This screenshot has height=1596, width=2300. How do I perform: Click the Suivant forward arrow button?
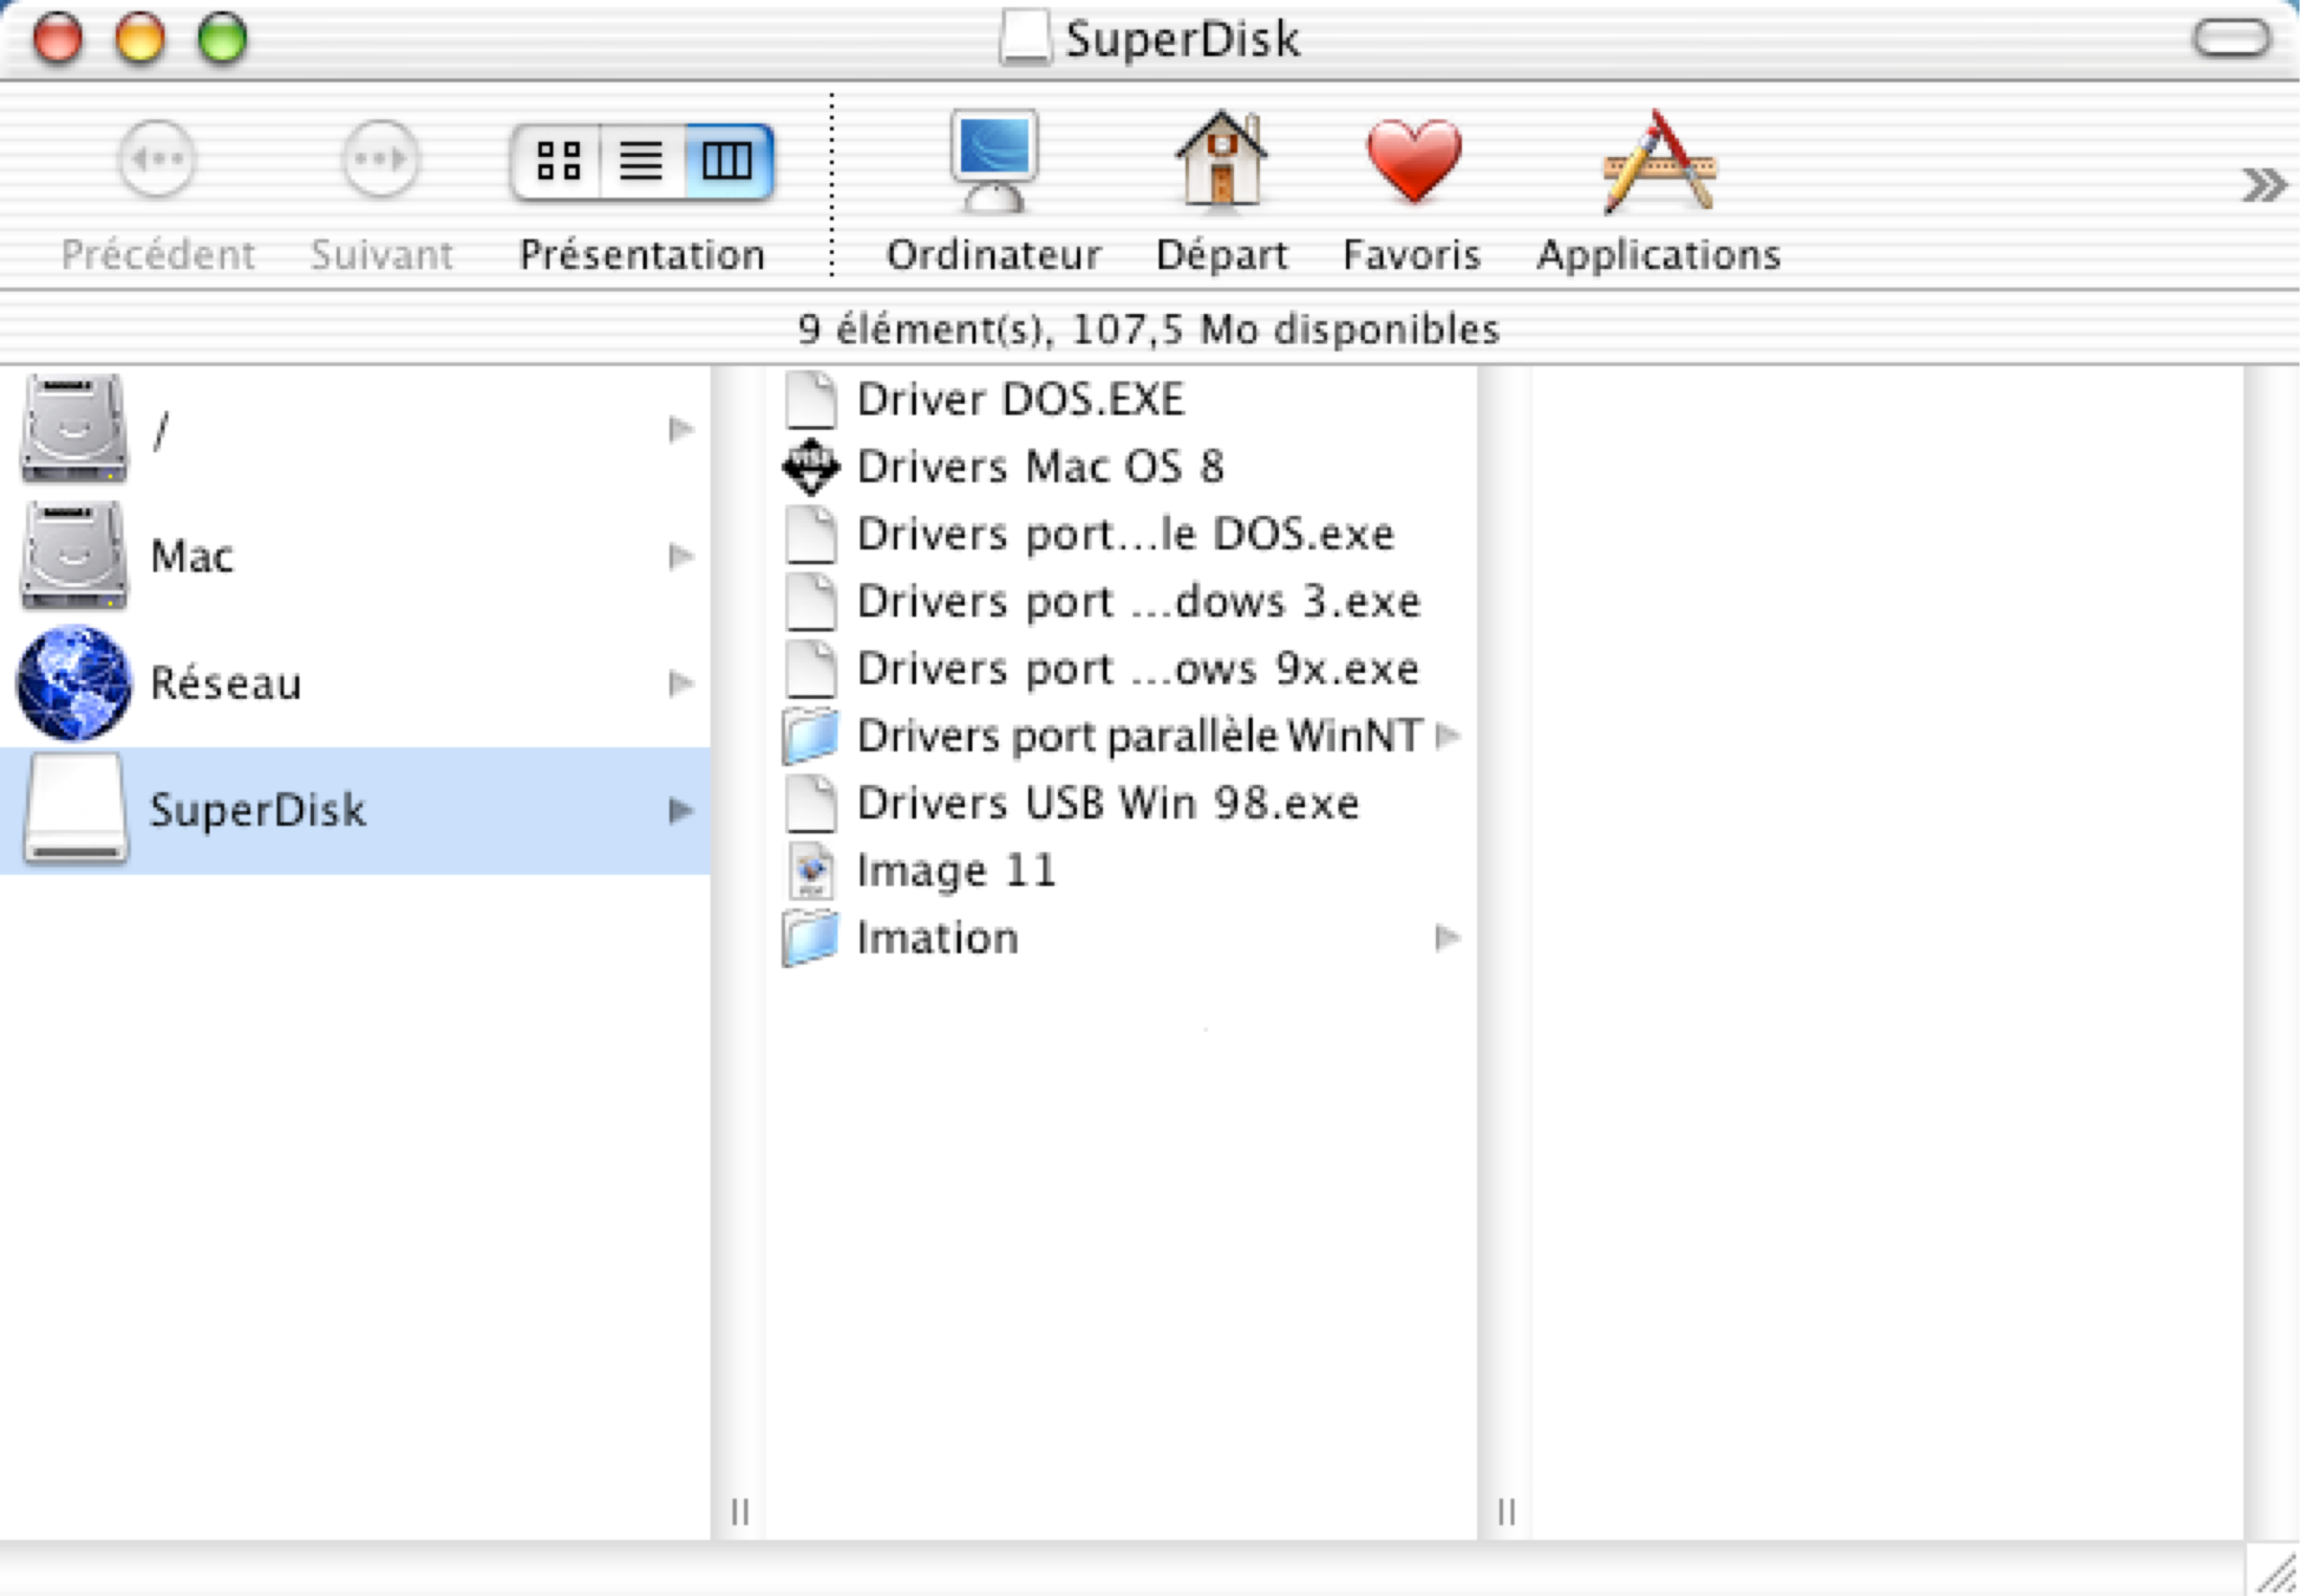[380, 159]
